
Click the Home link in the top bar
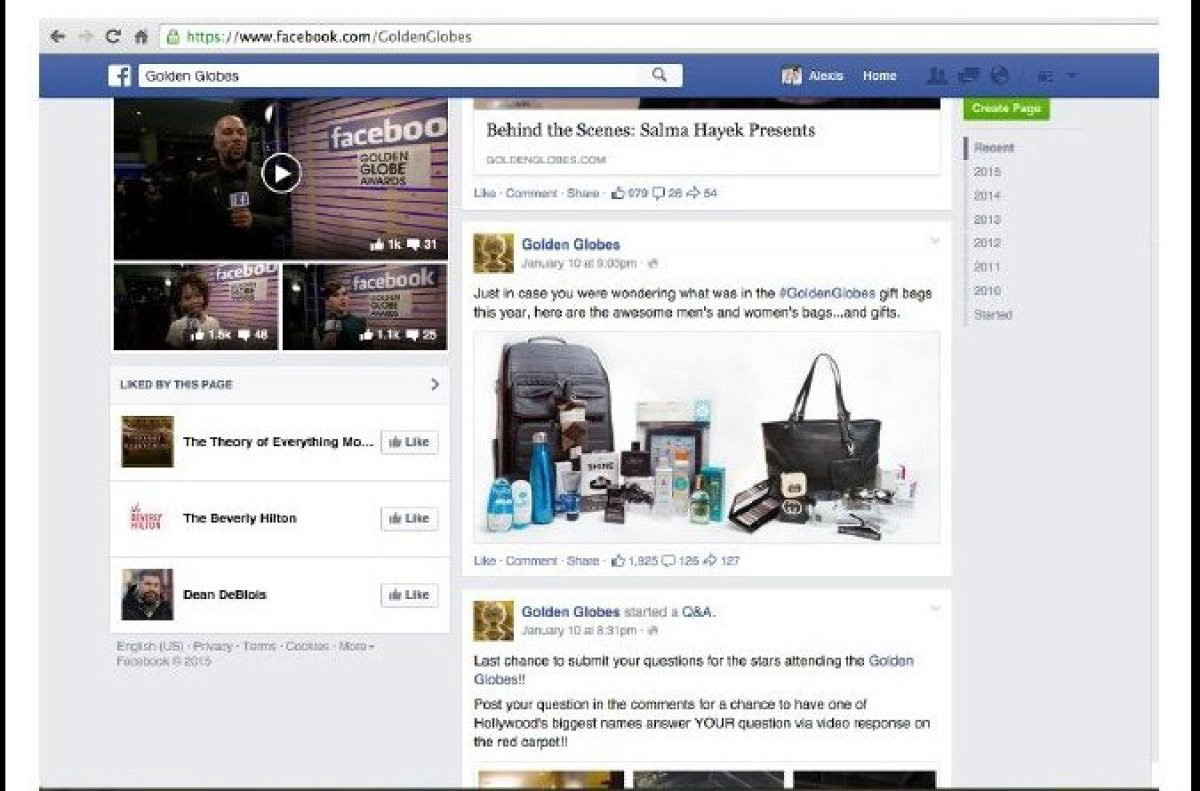[880, 76]
